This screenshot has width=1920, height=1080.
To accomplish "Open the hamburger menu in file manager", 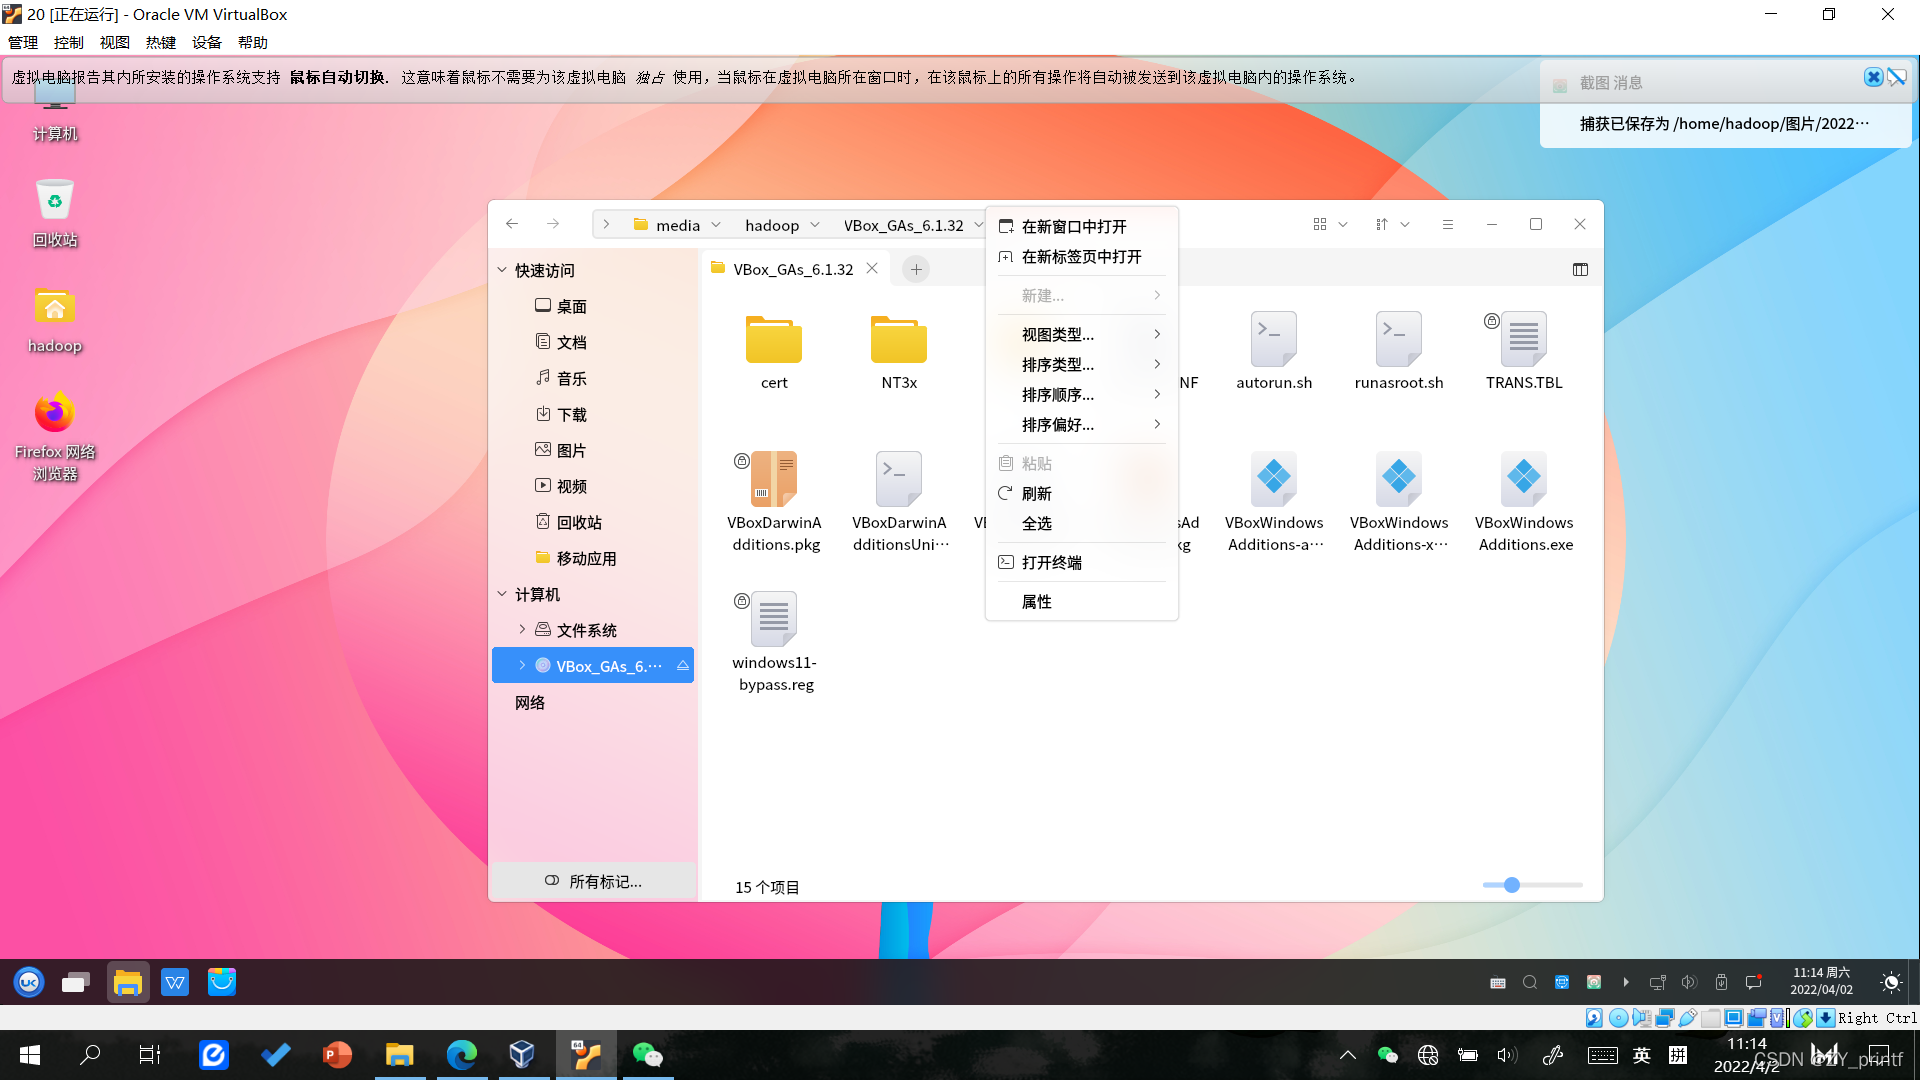I will [x=1447, y=224].
